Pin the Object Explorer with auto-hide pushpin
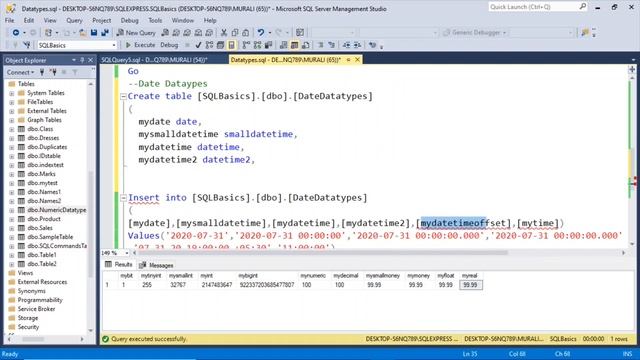Screen dimensions: 640x360 [82, 60]
